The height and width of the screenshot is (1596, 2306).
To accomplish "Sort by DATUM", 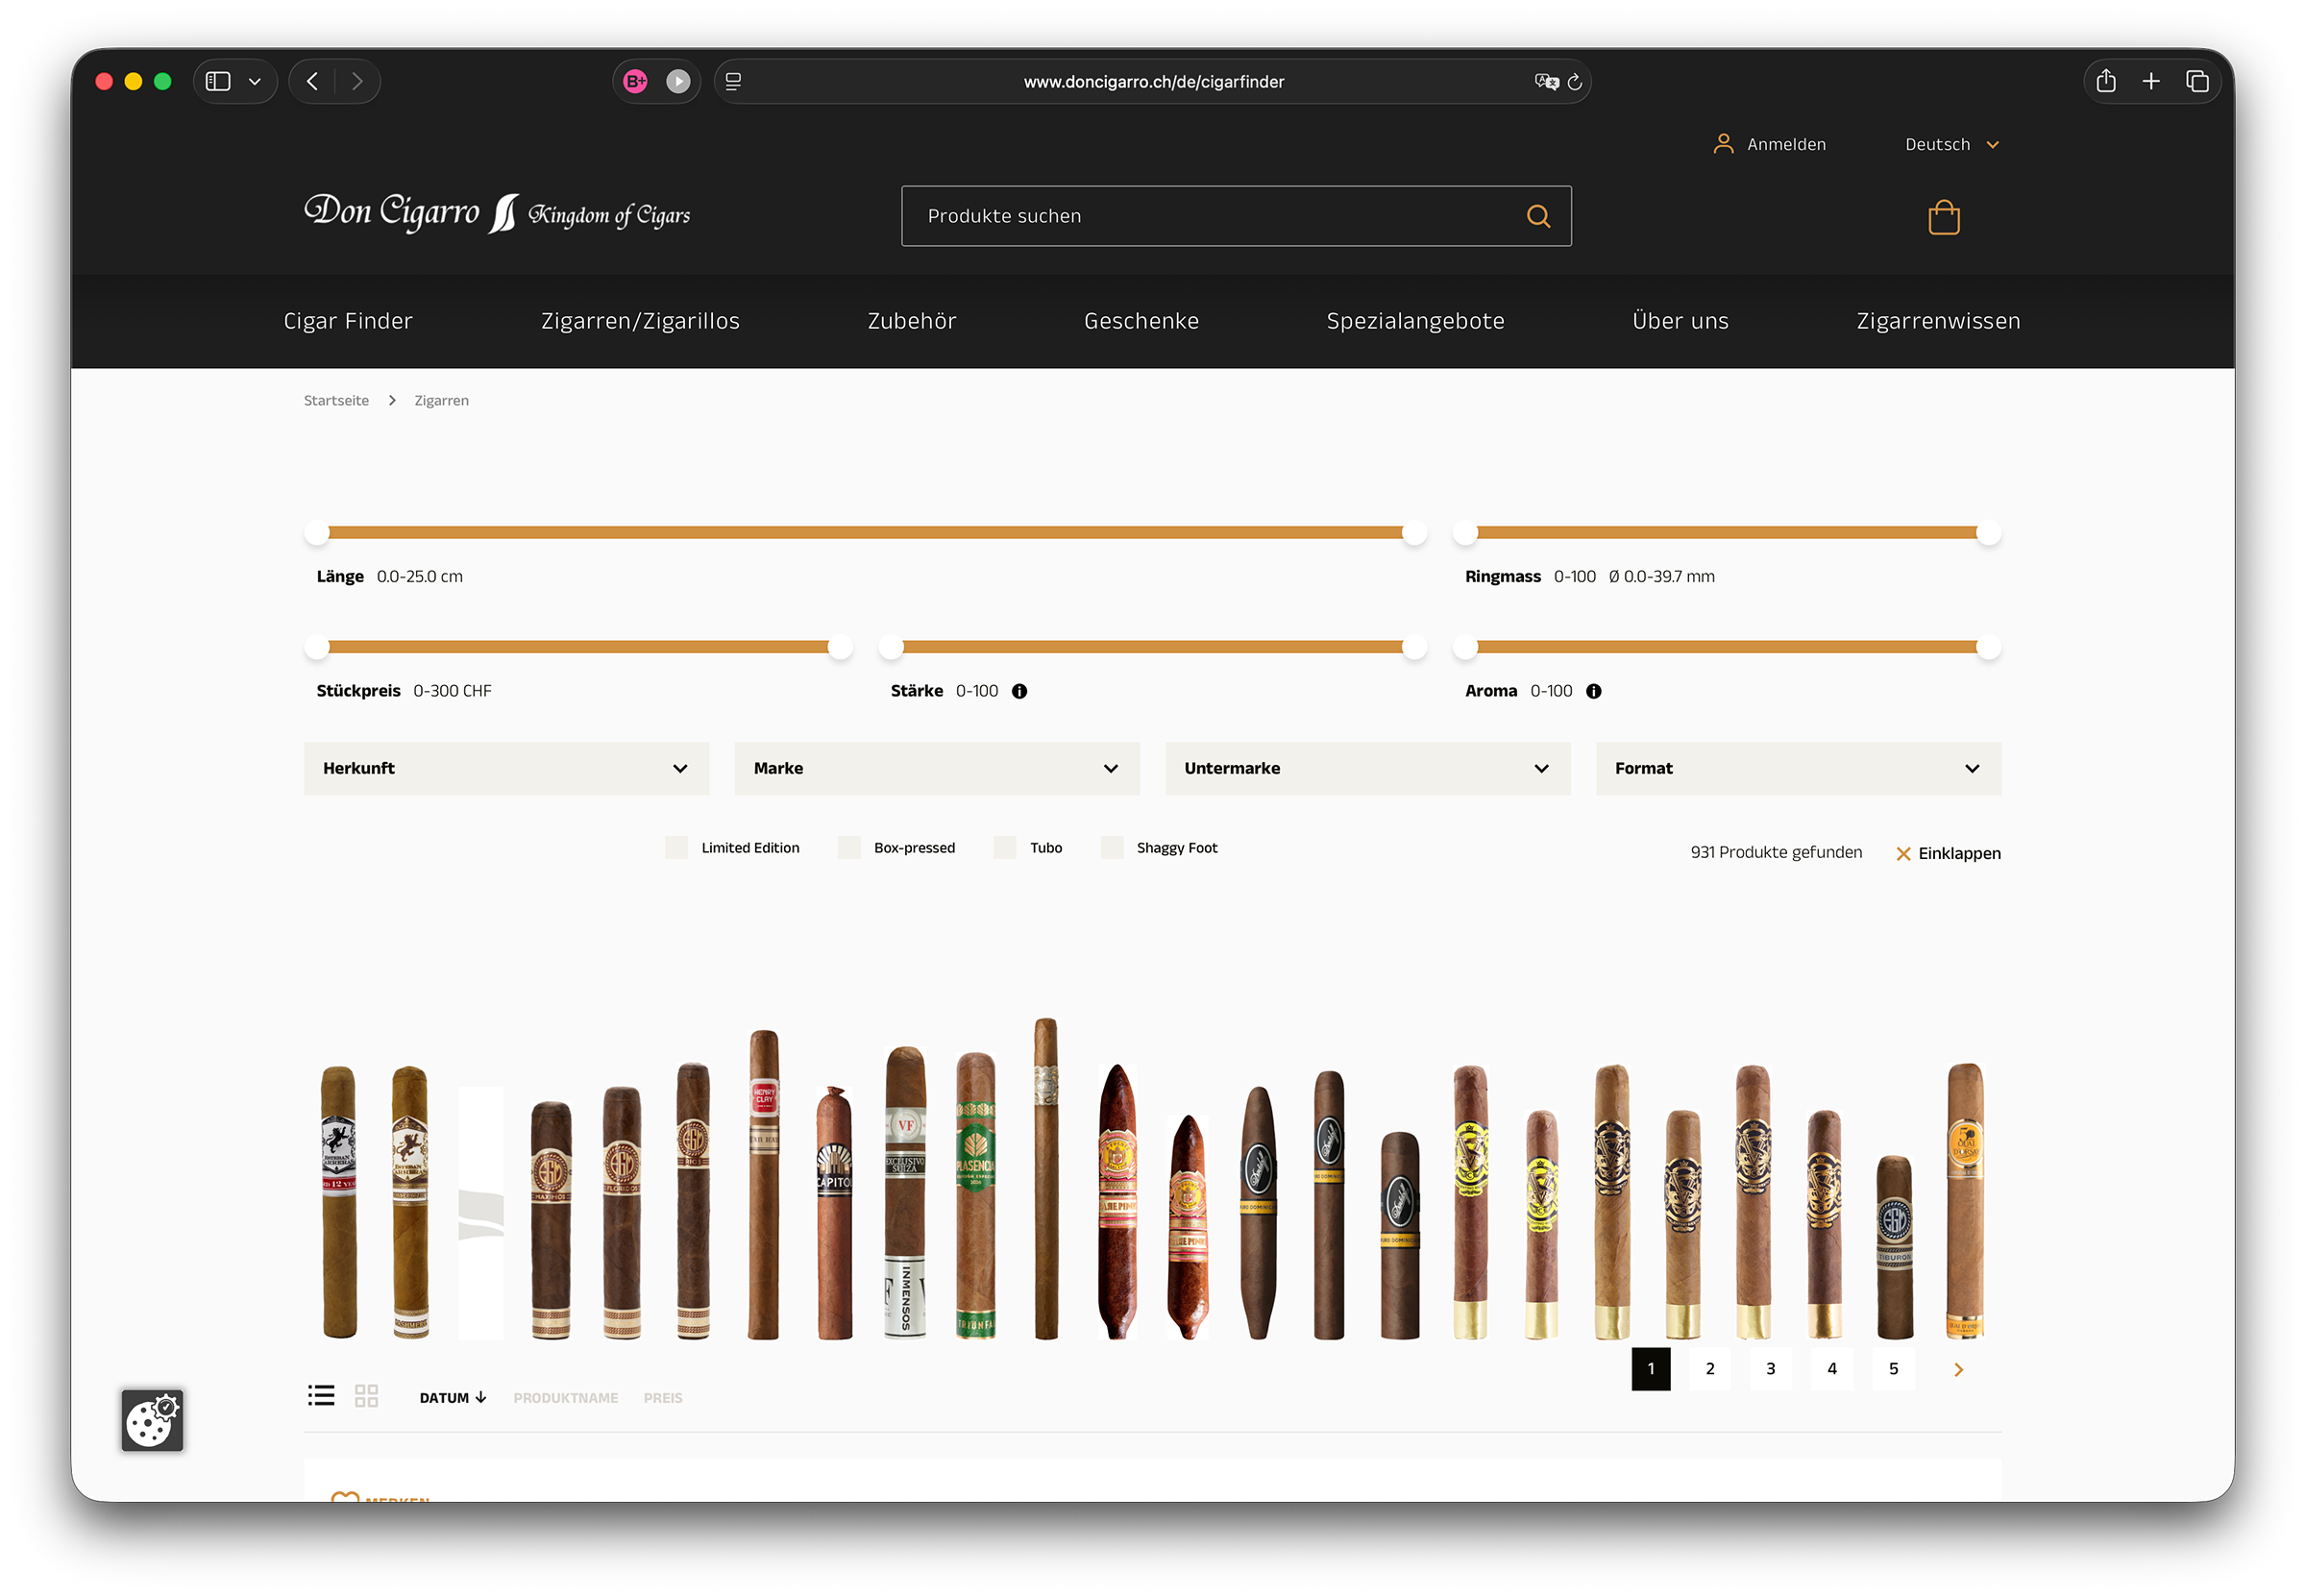I will pos(453,1398).
